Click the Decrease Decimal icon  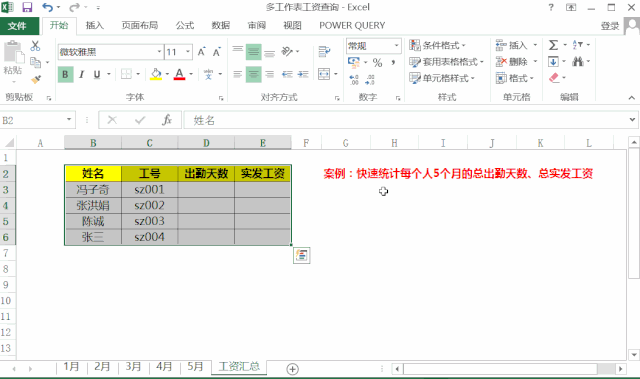(x=370, y=79)
